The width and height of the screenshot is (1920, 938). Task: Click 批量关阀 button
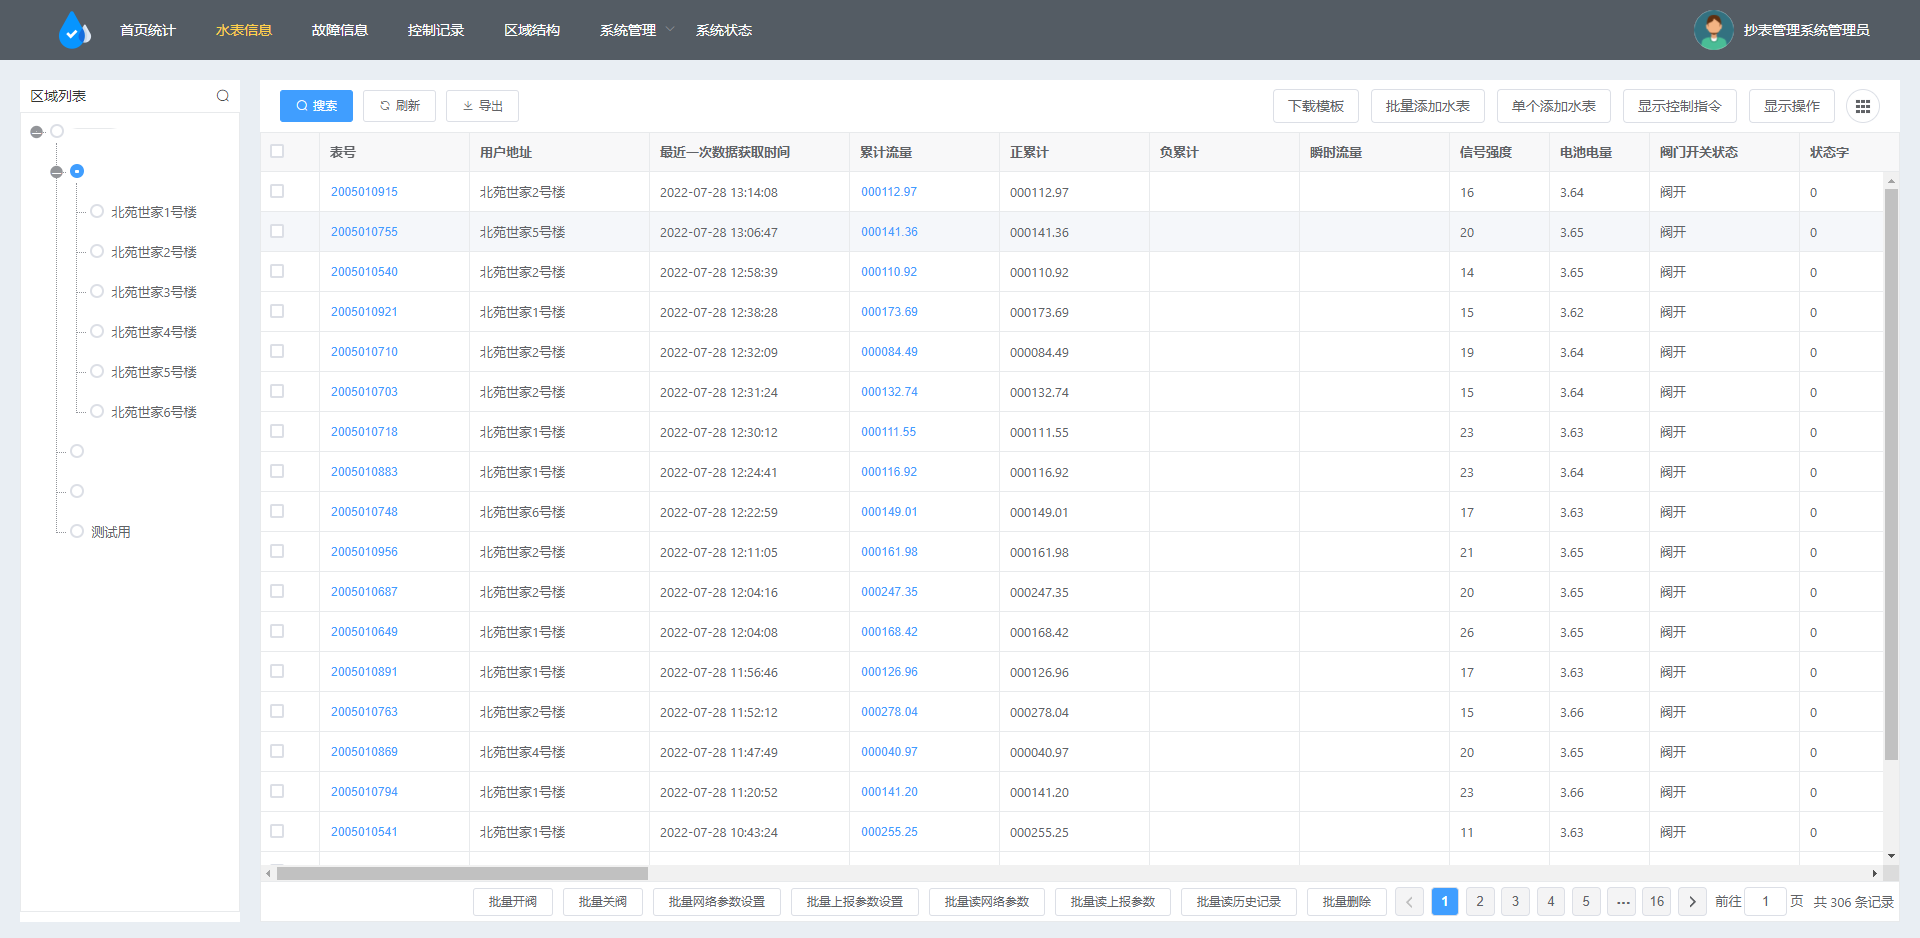pos(603,901)
